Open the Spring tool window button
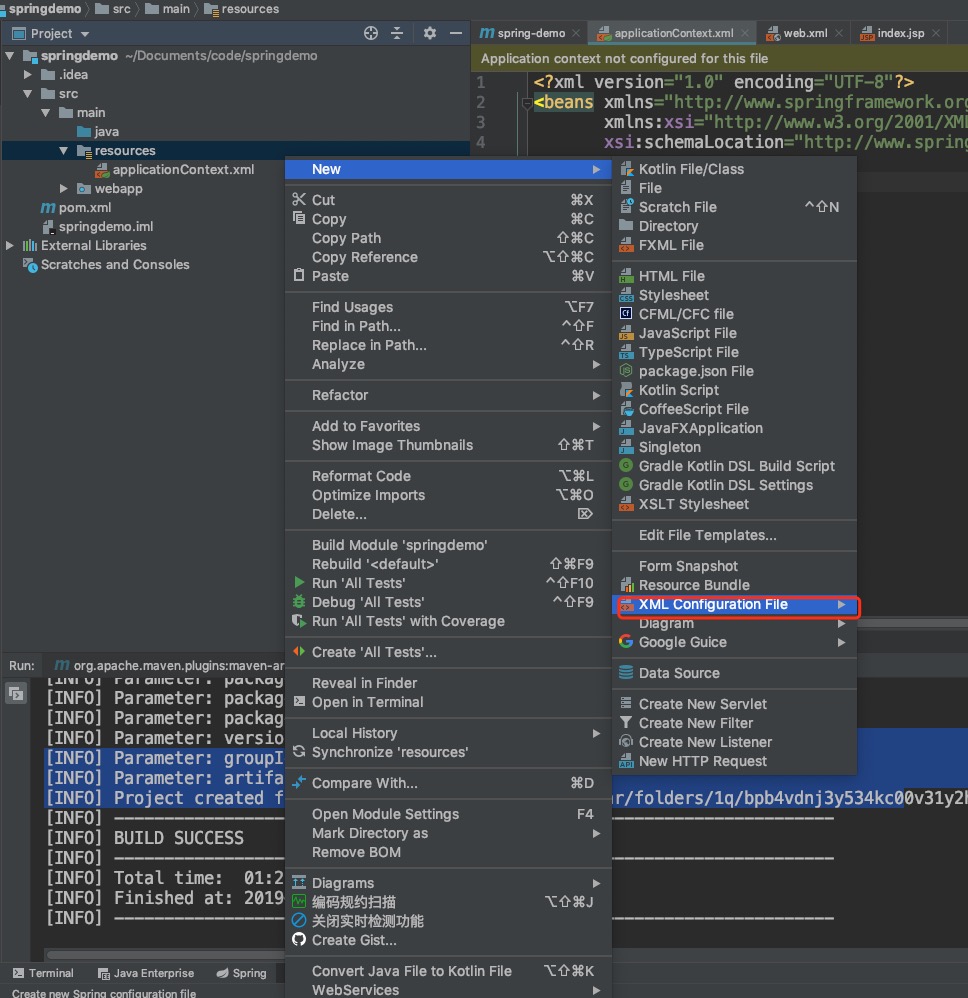Viewport: 968px width, 998px height. (241, 973)
